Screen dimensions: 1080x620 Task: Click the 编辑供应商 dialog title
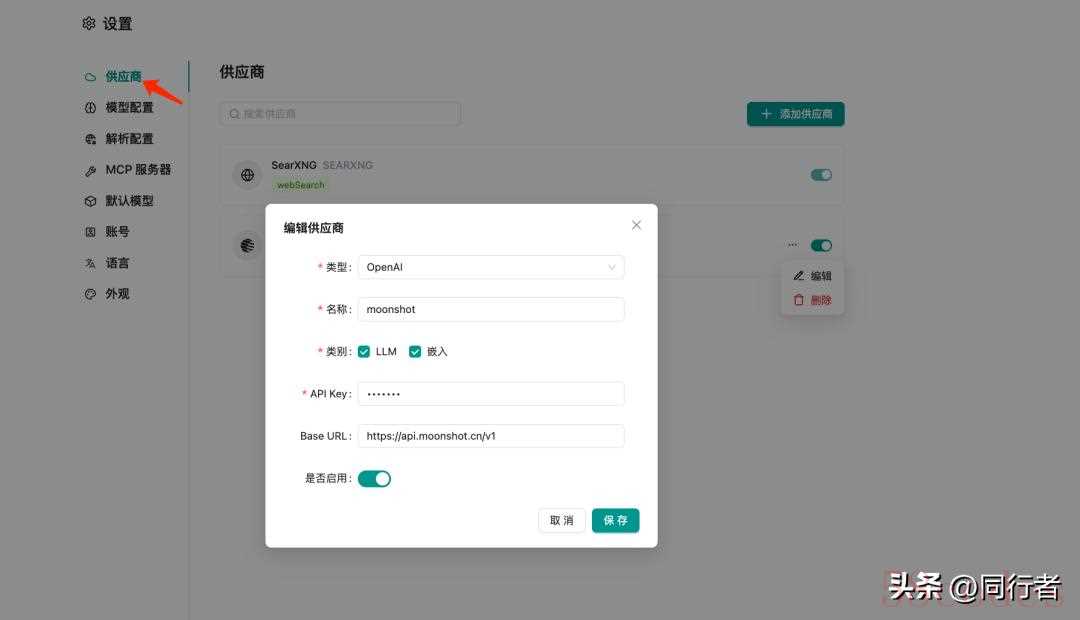[x=313, y=228]
